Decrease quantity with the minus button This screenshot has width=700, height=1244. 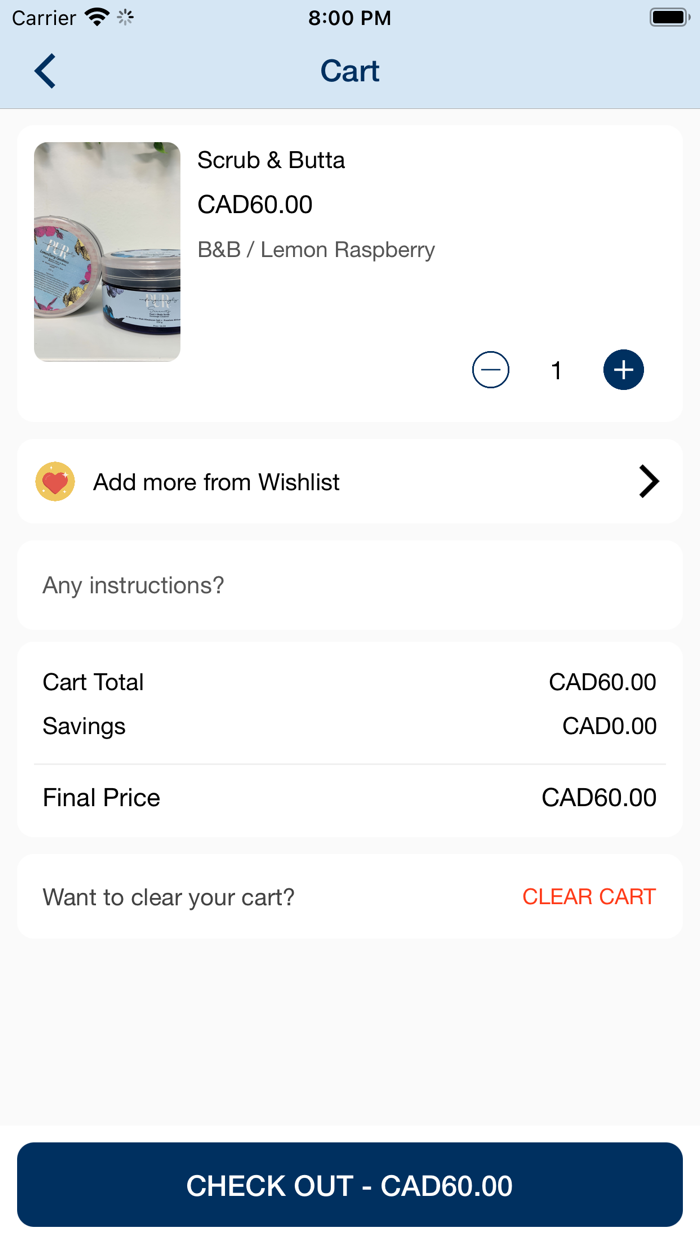[x=490, y=370]
